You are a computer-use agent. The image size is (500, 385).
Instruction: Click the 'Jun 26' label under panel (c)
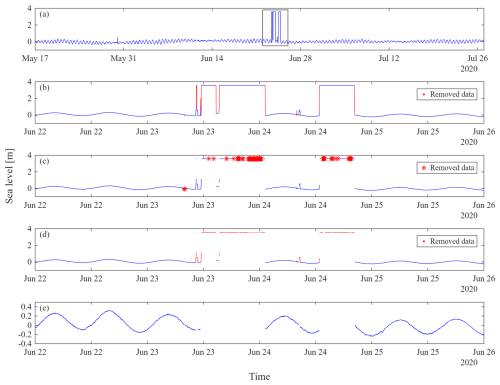(x=484, y=205)
